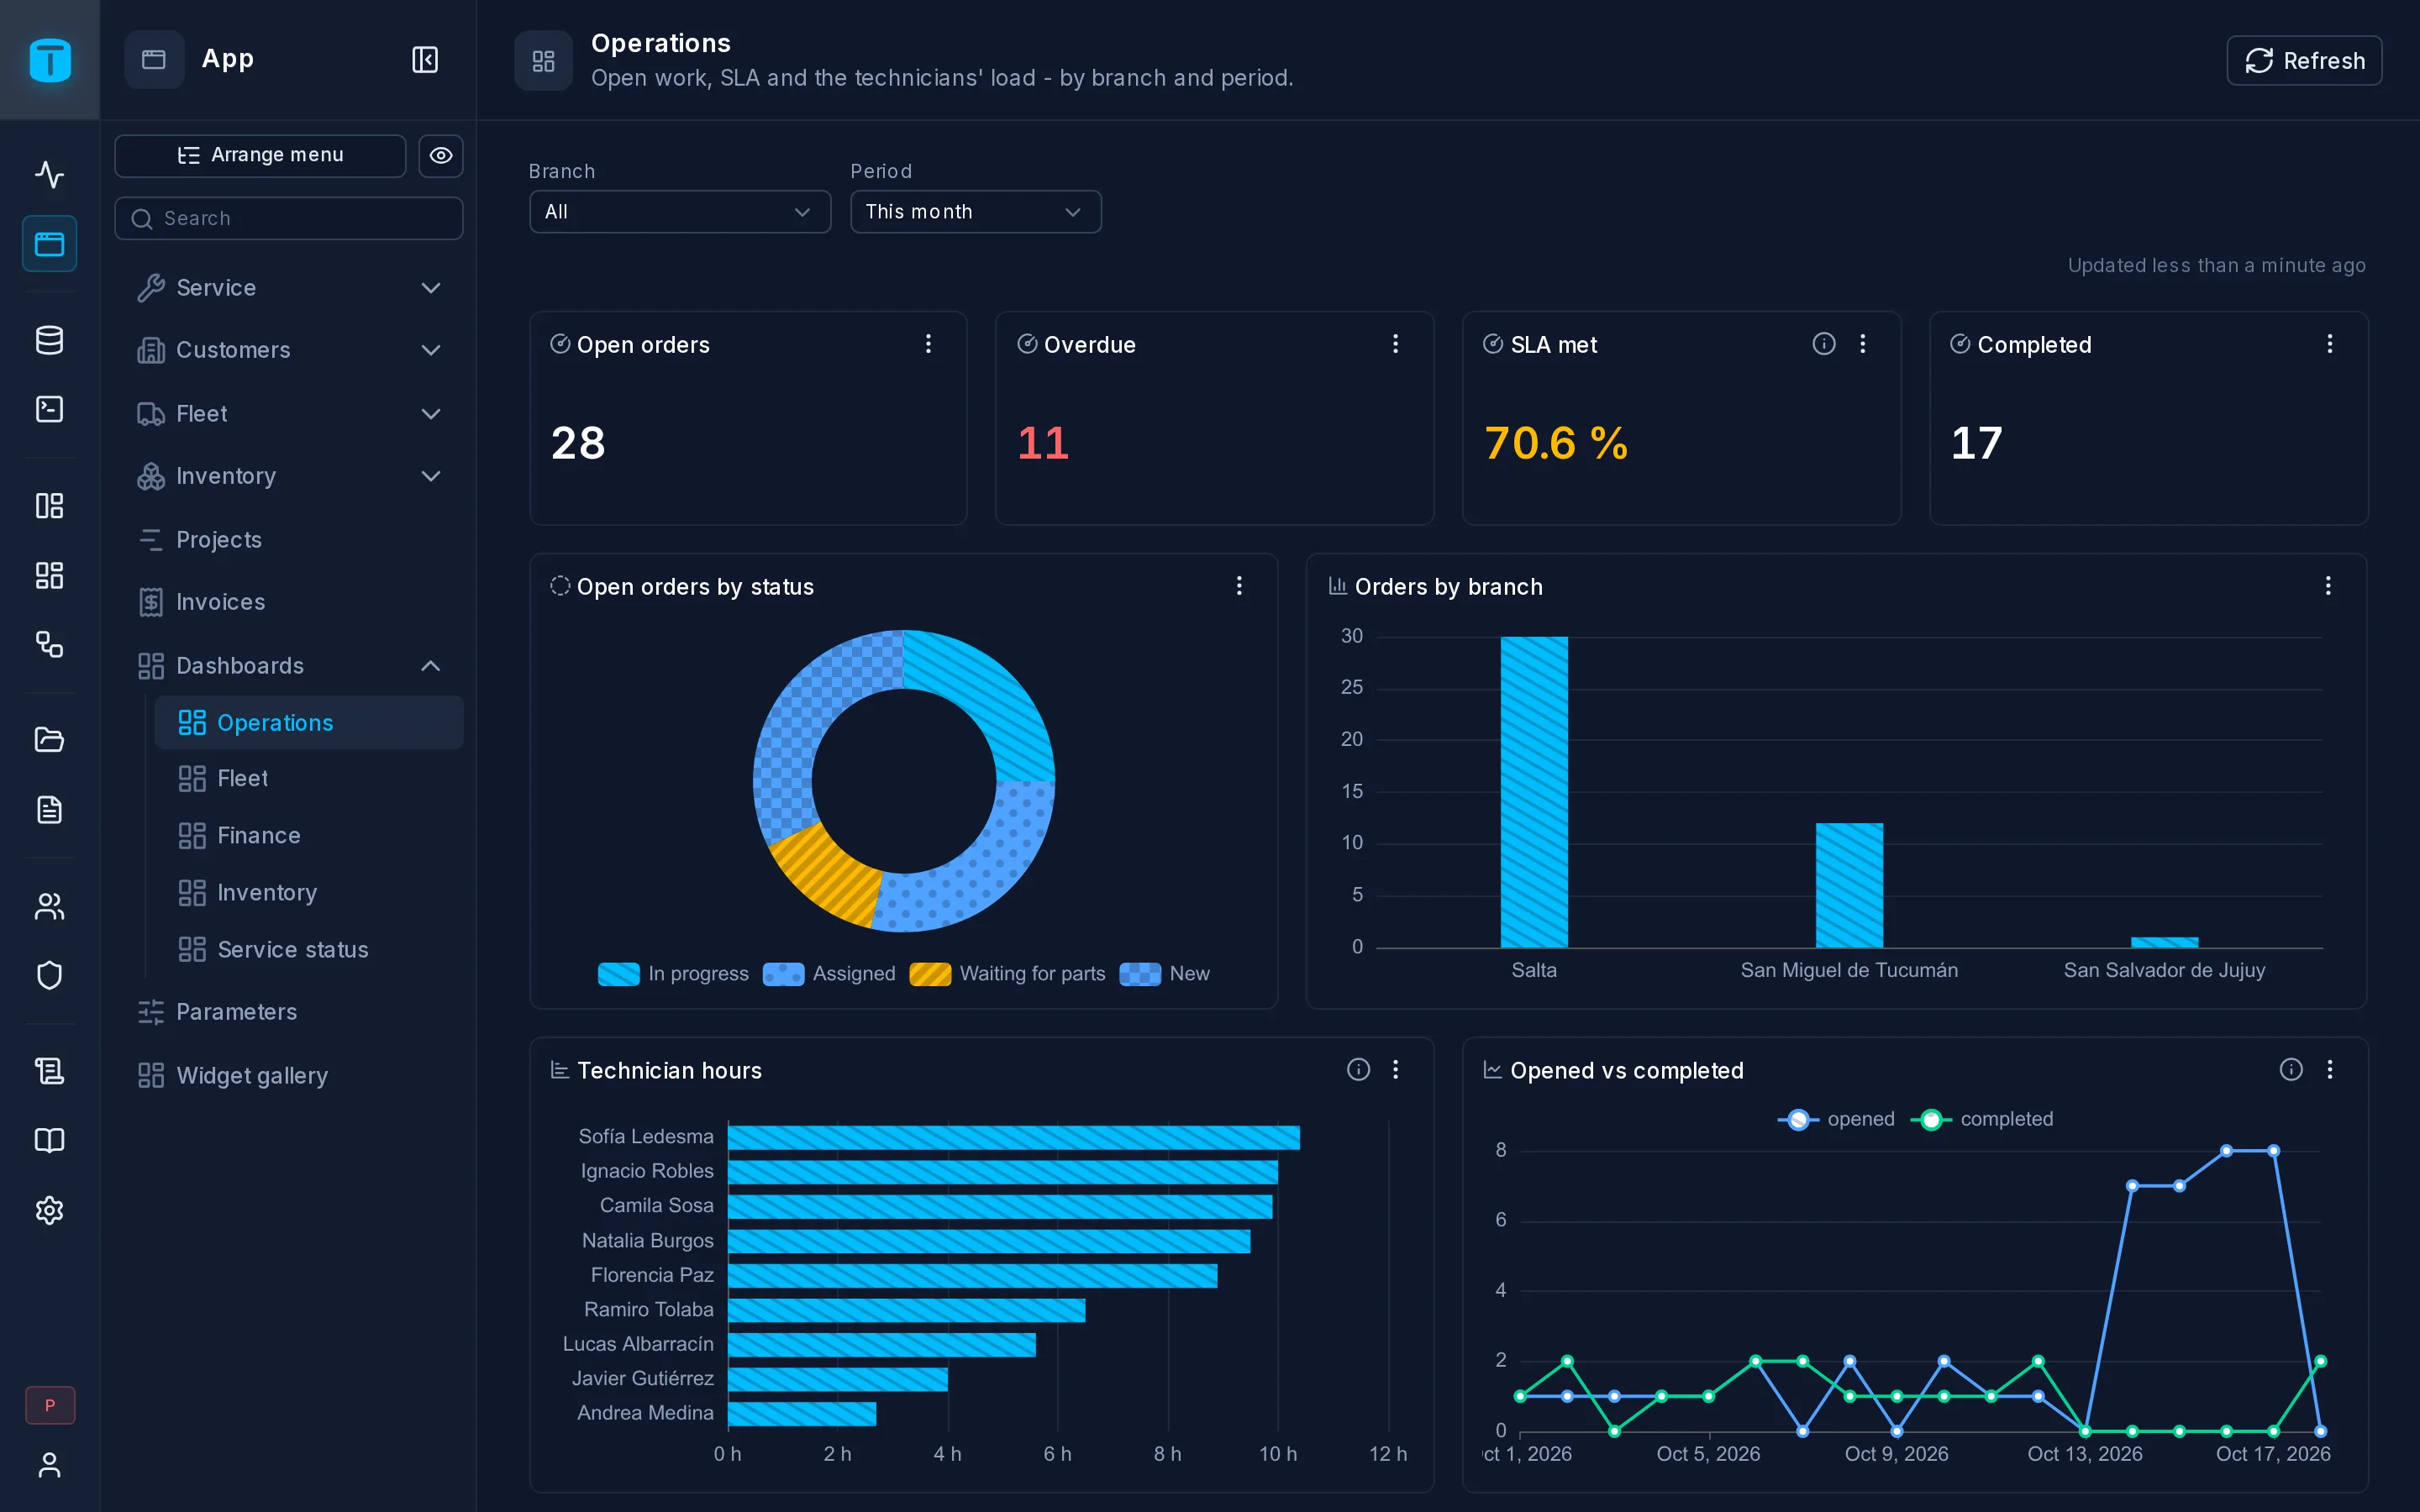Open the Parameters menu item

coord(290,1012)
